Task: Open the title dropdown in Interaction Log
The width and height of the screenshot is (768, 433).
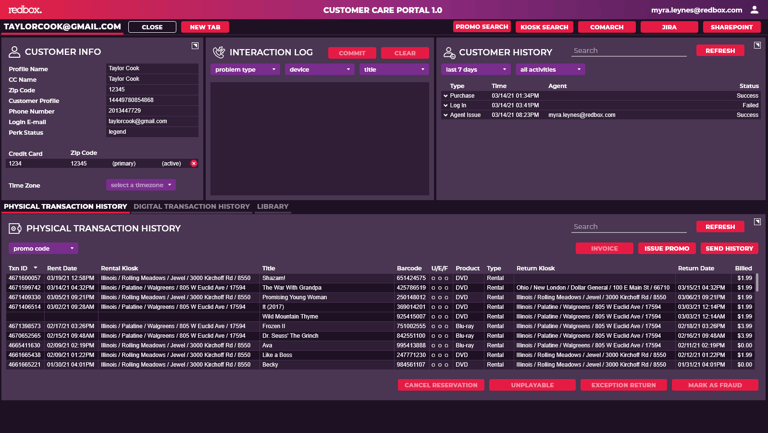Action: click(x=394, y=70)
